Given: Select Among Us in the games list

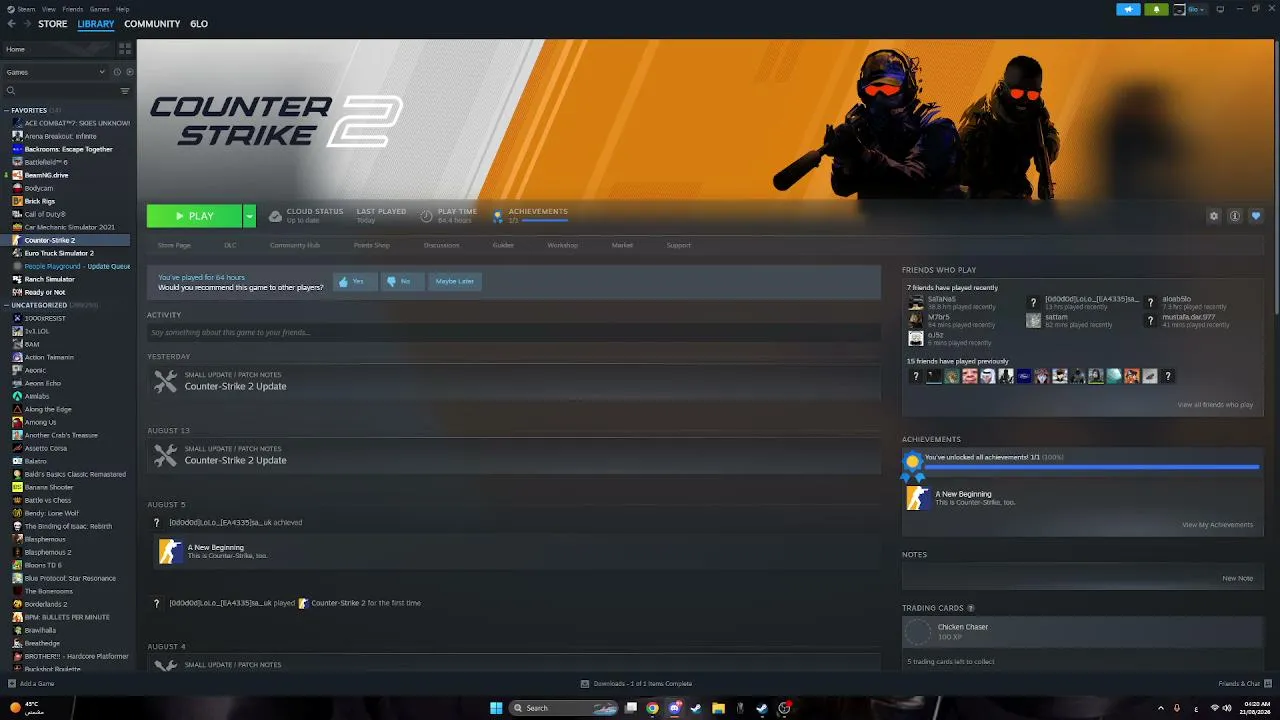Looking at the screenshot, I should (40, 422).
